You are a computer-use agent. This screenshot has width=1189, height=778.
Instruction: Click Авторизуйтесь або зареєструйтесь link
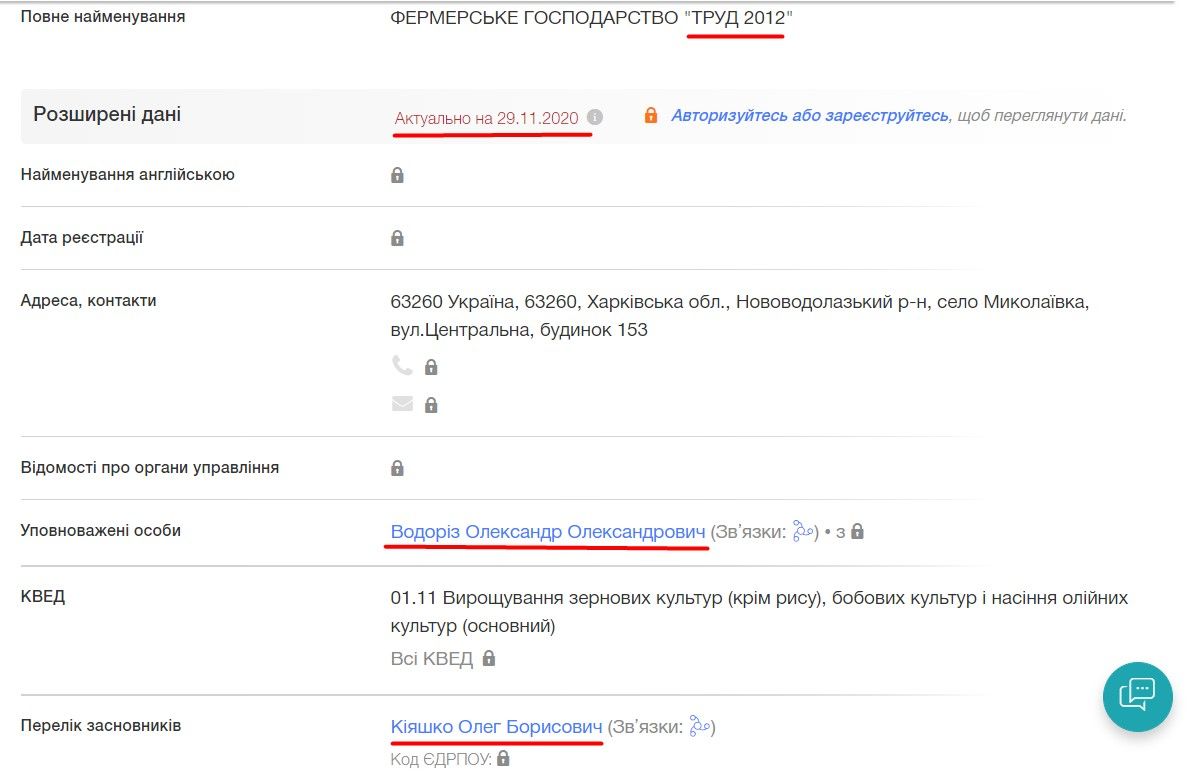(809, 115)
